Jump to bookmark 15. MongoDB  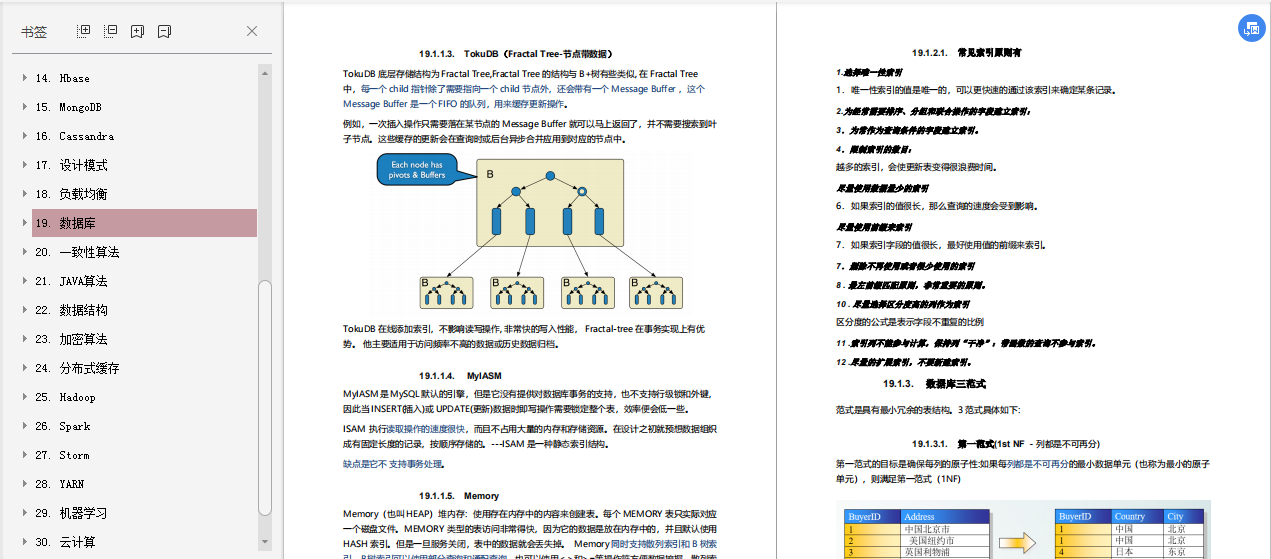[68, 107]
